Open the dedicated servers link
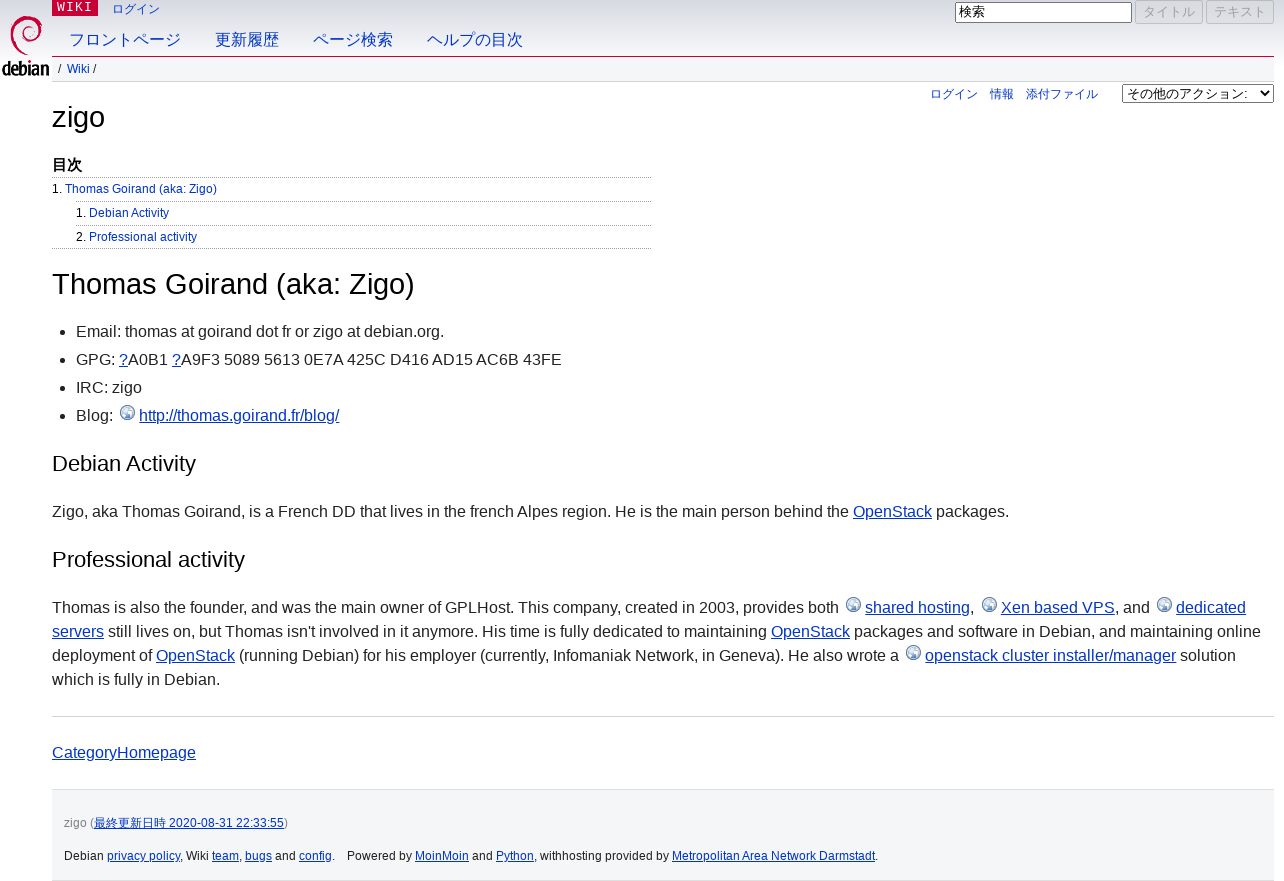The width and height of the screenshot is (1284, 881). click(x=1210, y=608)
